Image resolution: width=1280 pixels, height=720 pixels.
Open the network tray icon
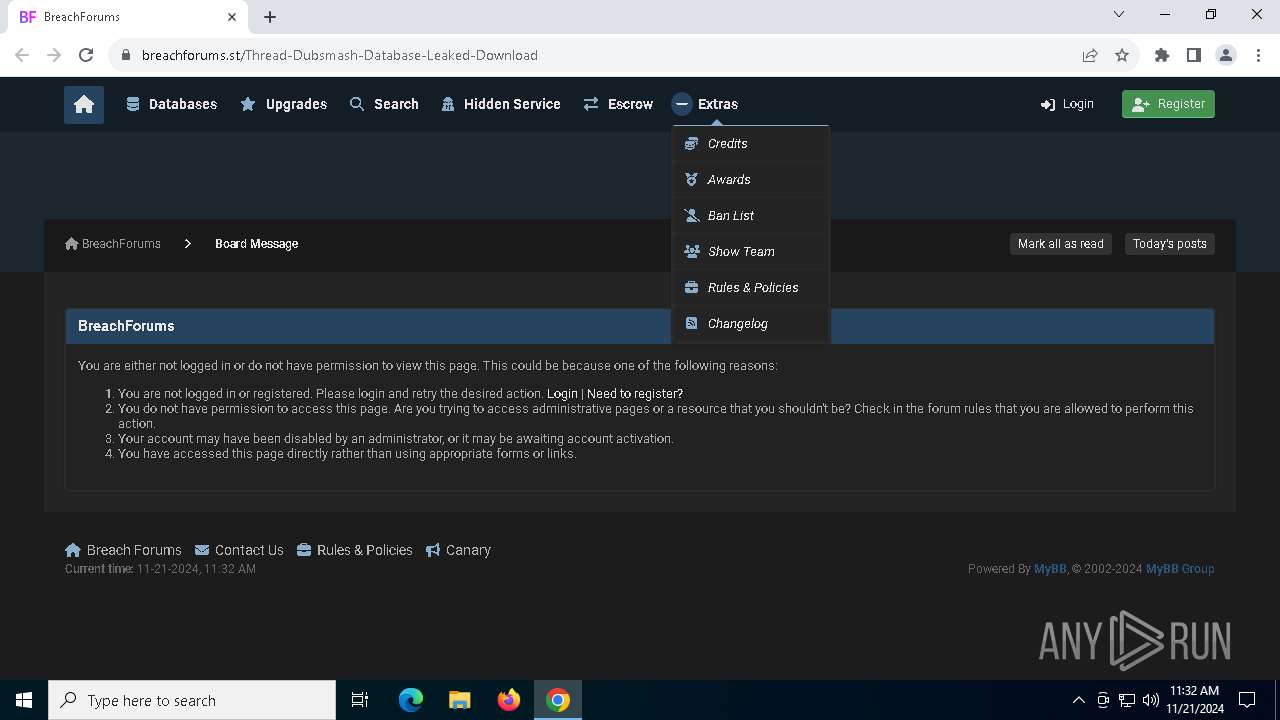(1126, 700)
